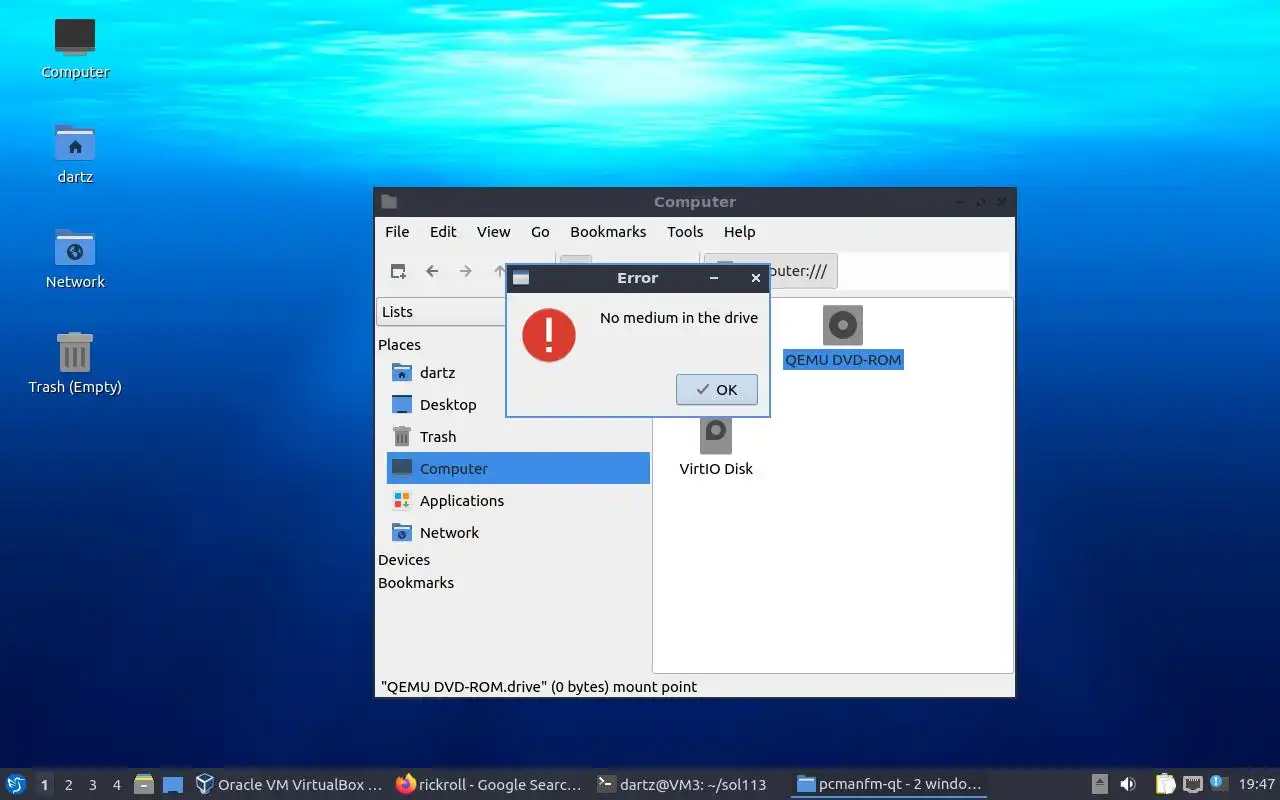The height and width of the screenshot is (800, 1280).
Task: Open the Tools menu
Action: 685,231
